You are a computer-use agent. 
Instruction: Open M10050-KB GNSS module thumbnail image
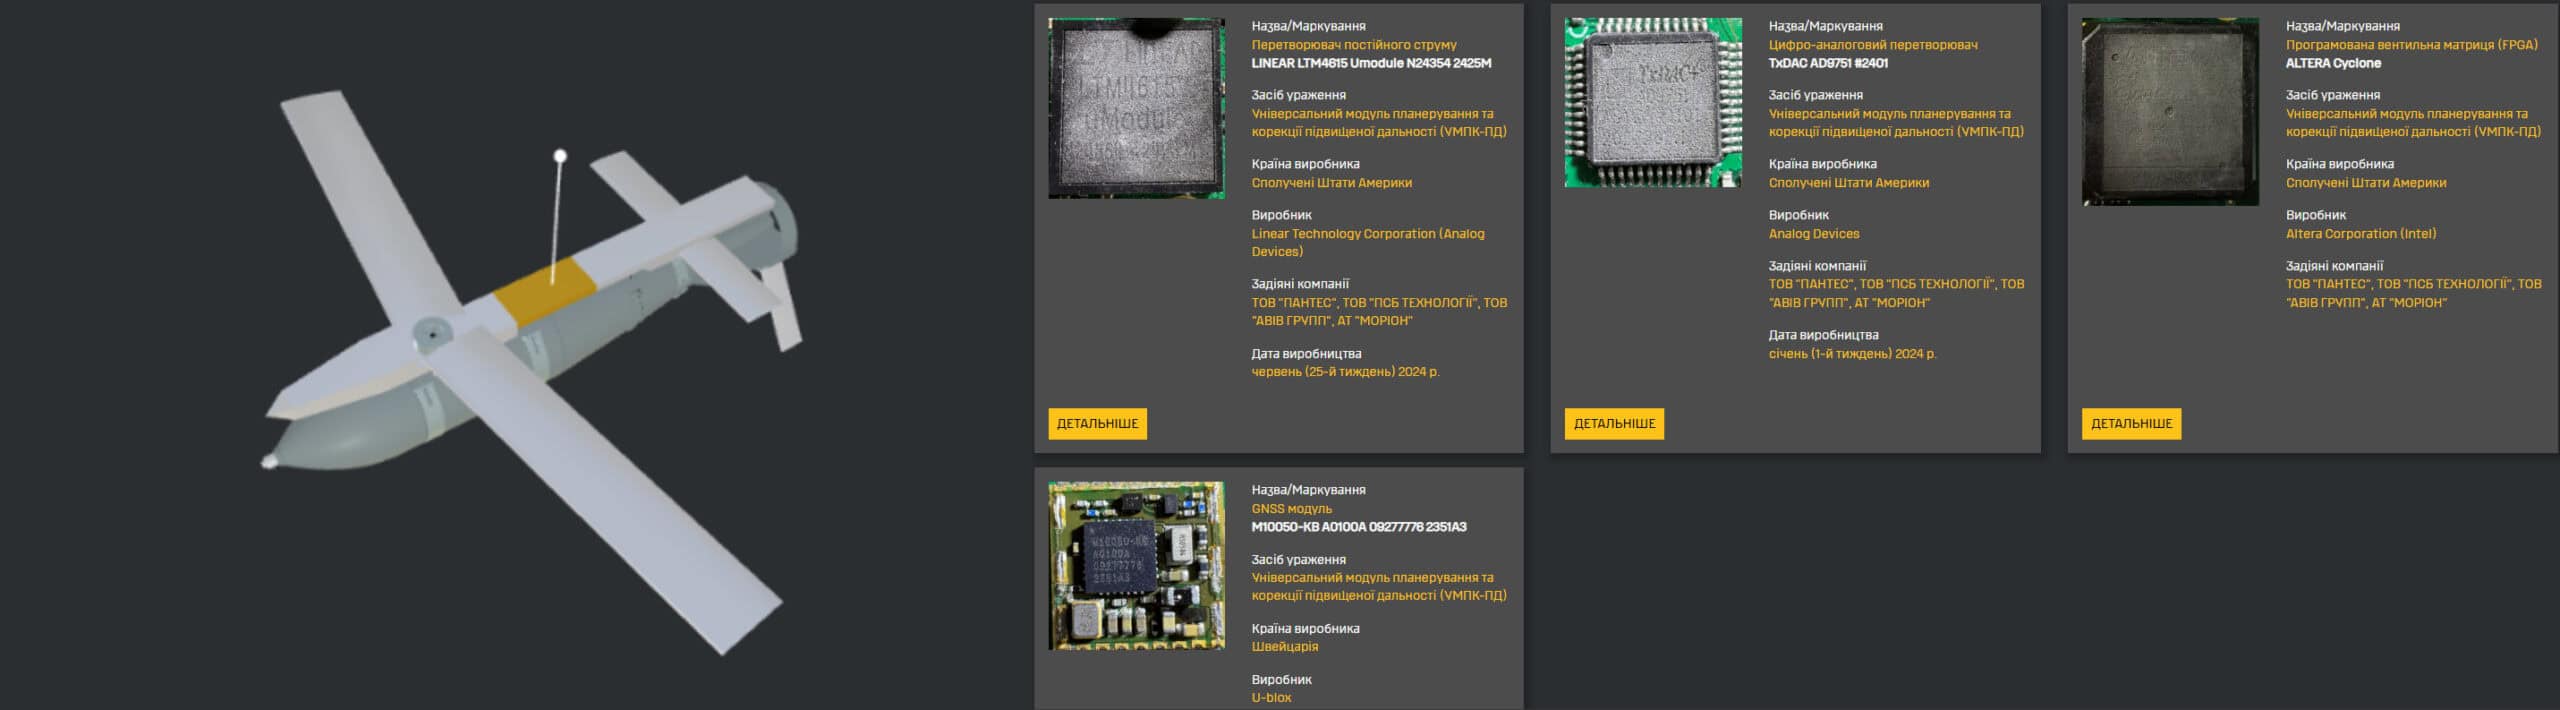click(x=1136, y=566)
